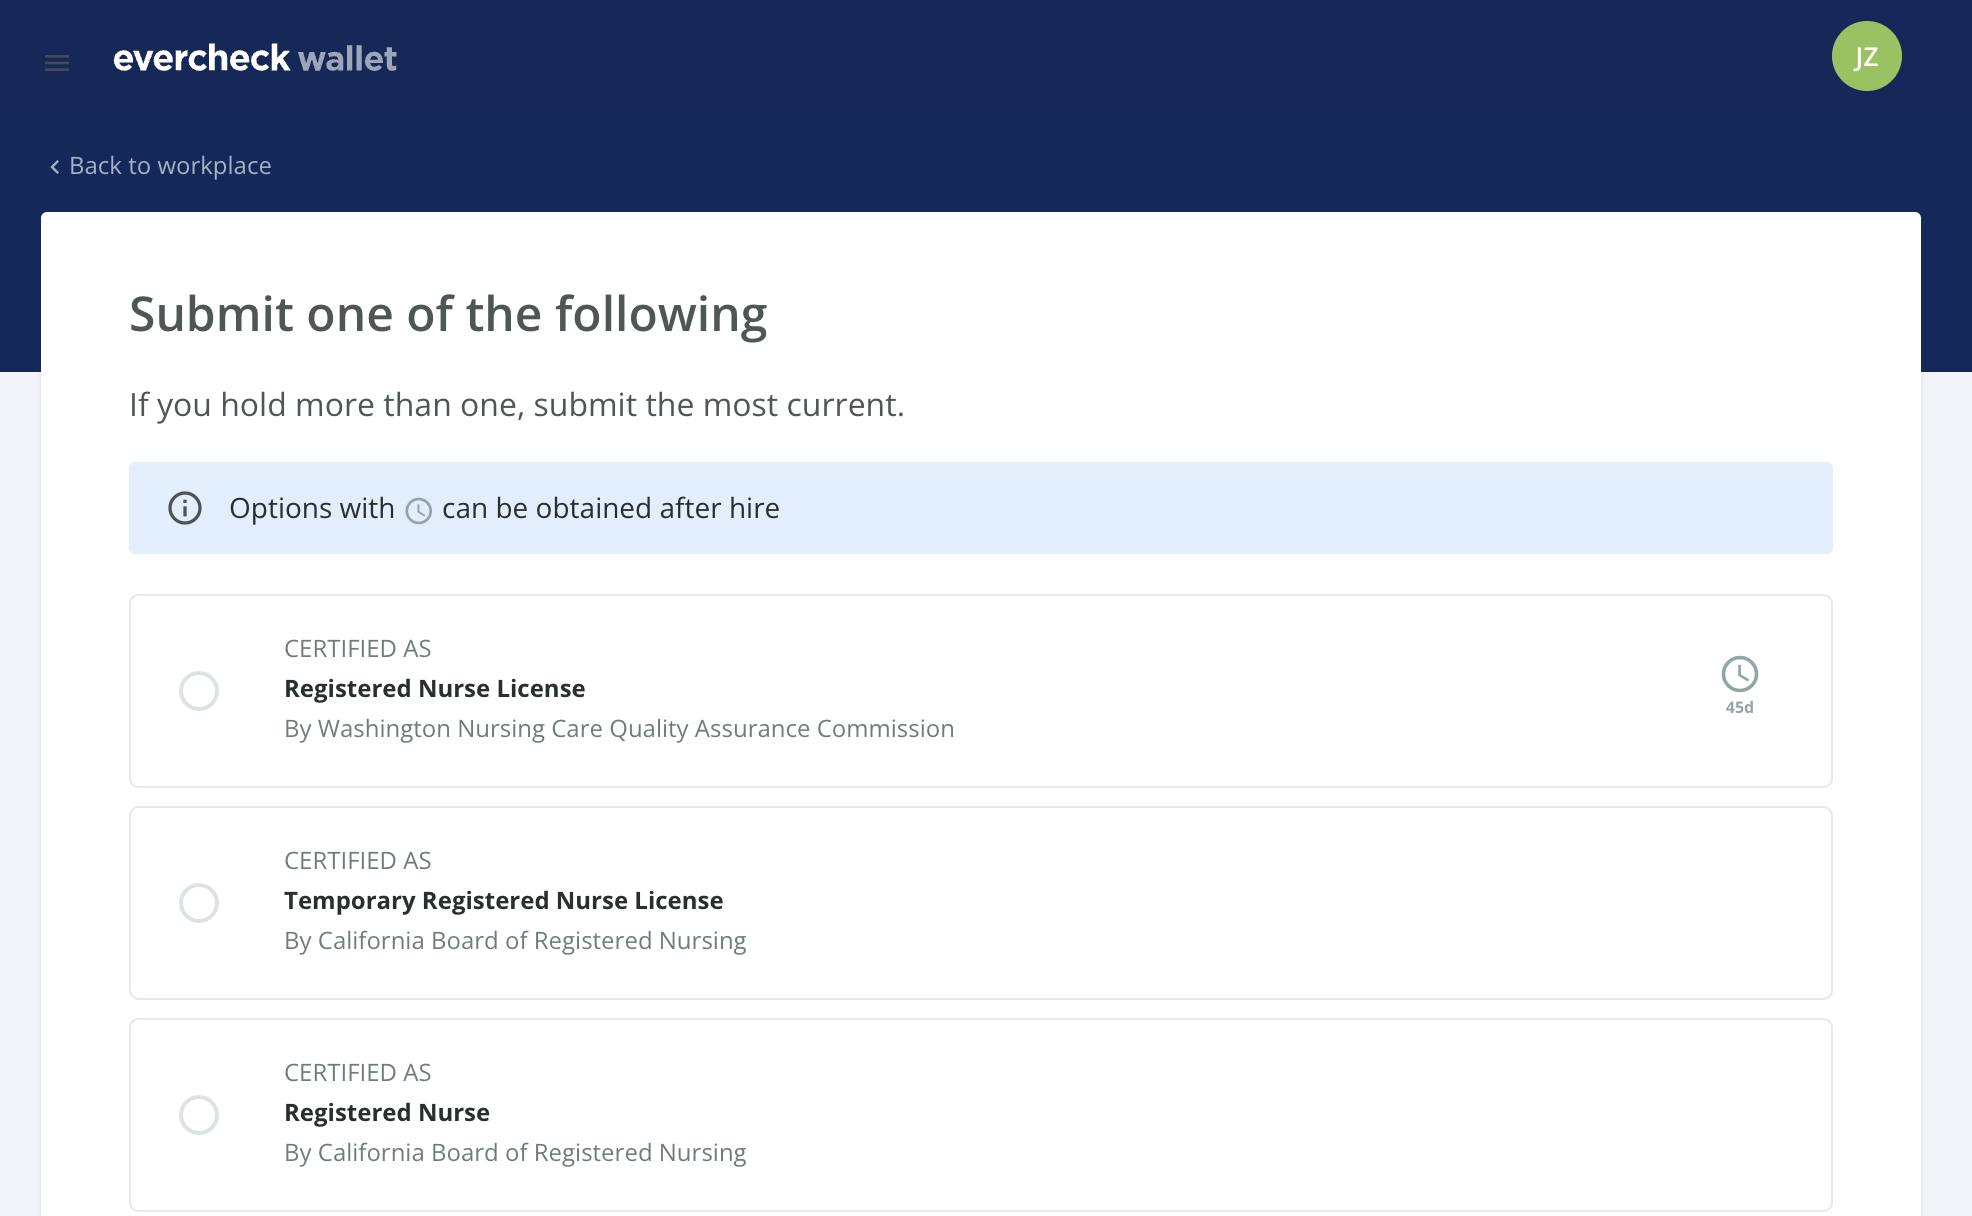This screenshot has width=1972, height=1216.
Task: Click the info circle icon in banner
Action: pos(185,508)
